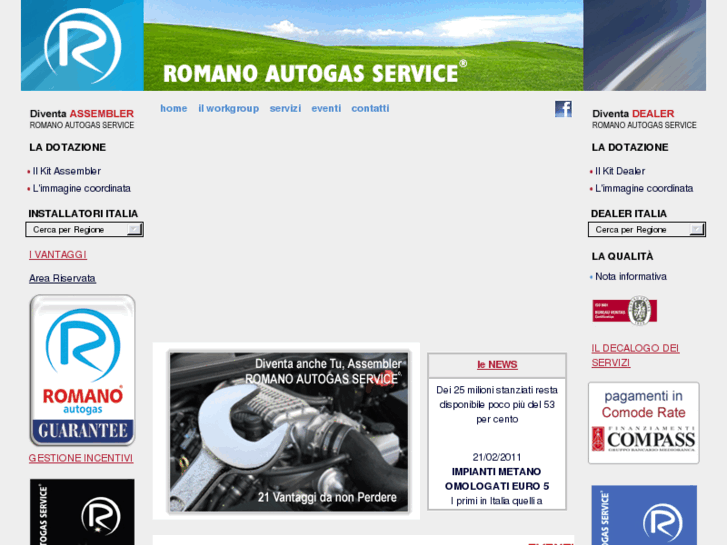Open the eventi menu item

pos(326,108)
